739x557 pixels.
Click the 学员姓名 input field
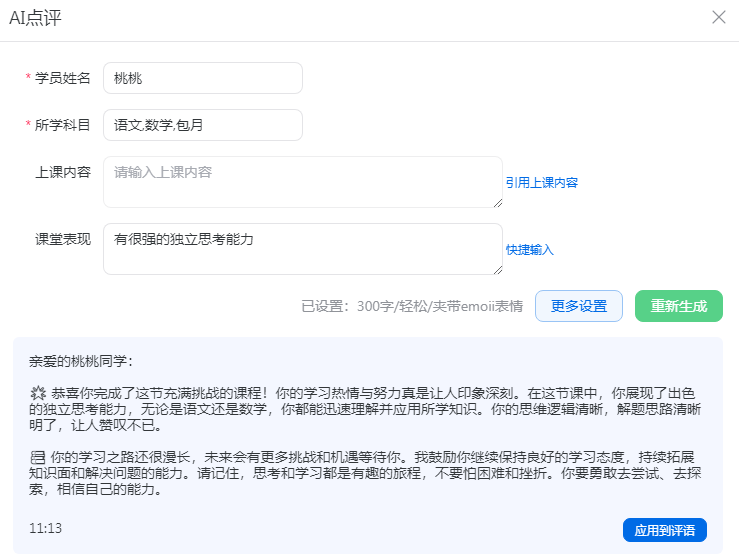[202, 78]
